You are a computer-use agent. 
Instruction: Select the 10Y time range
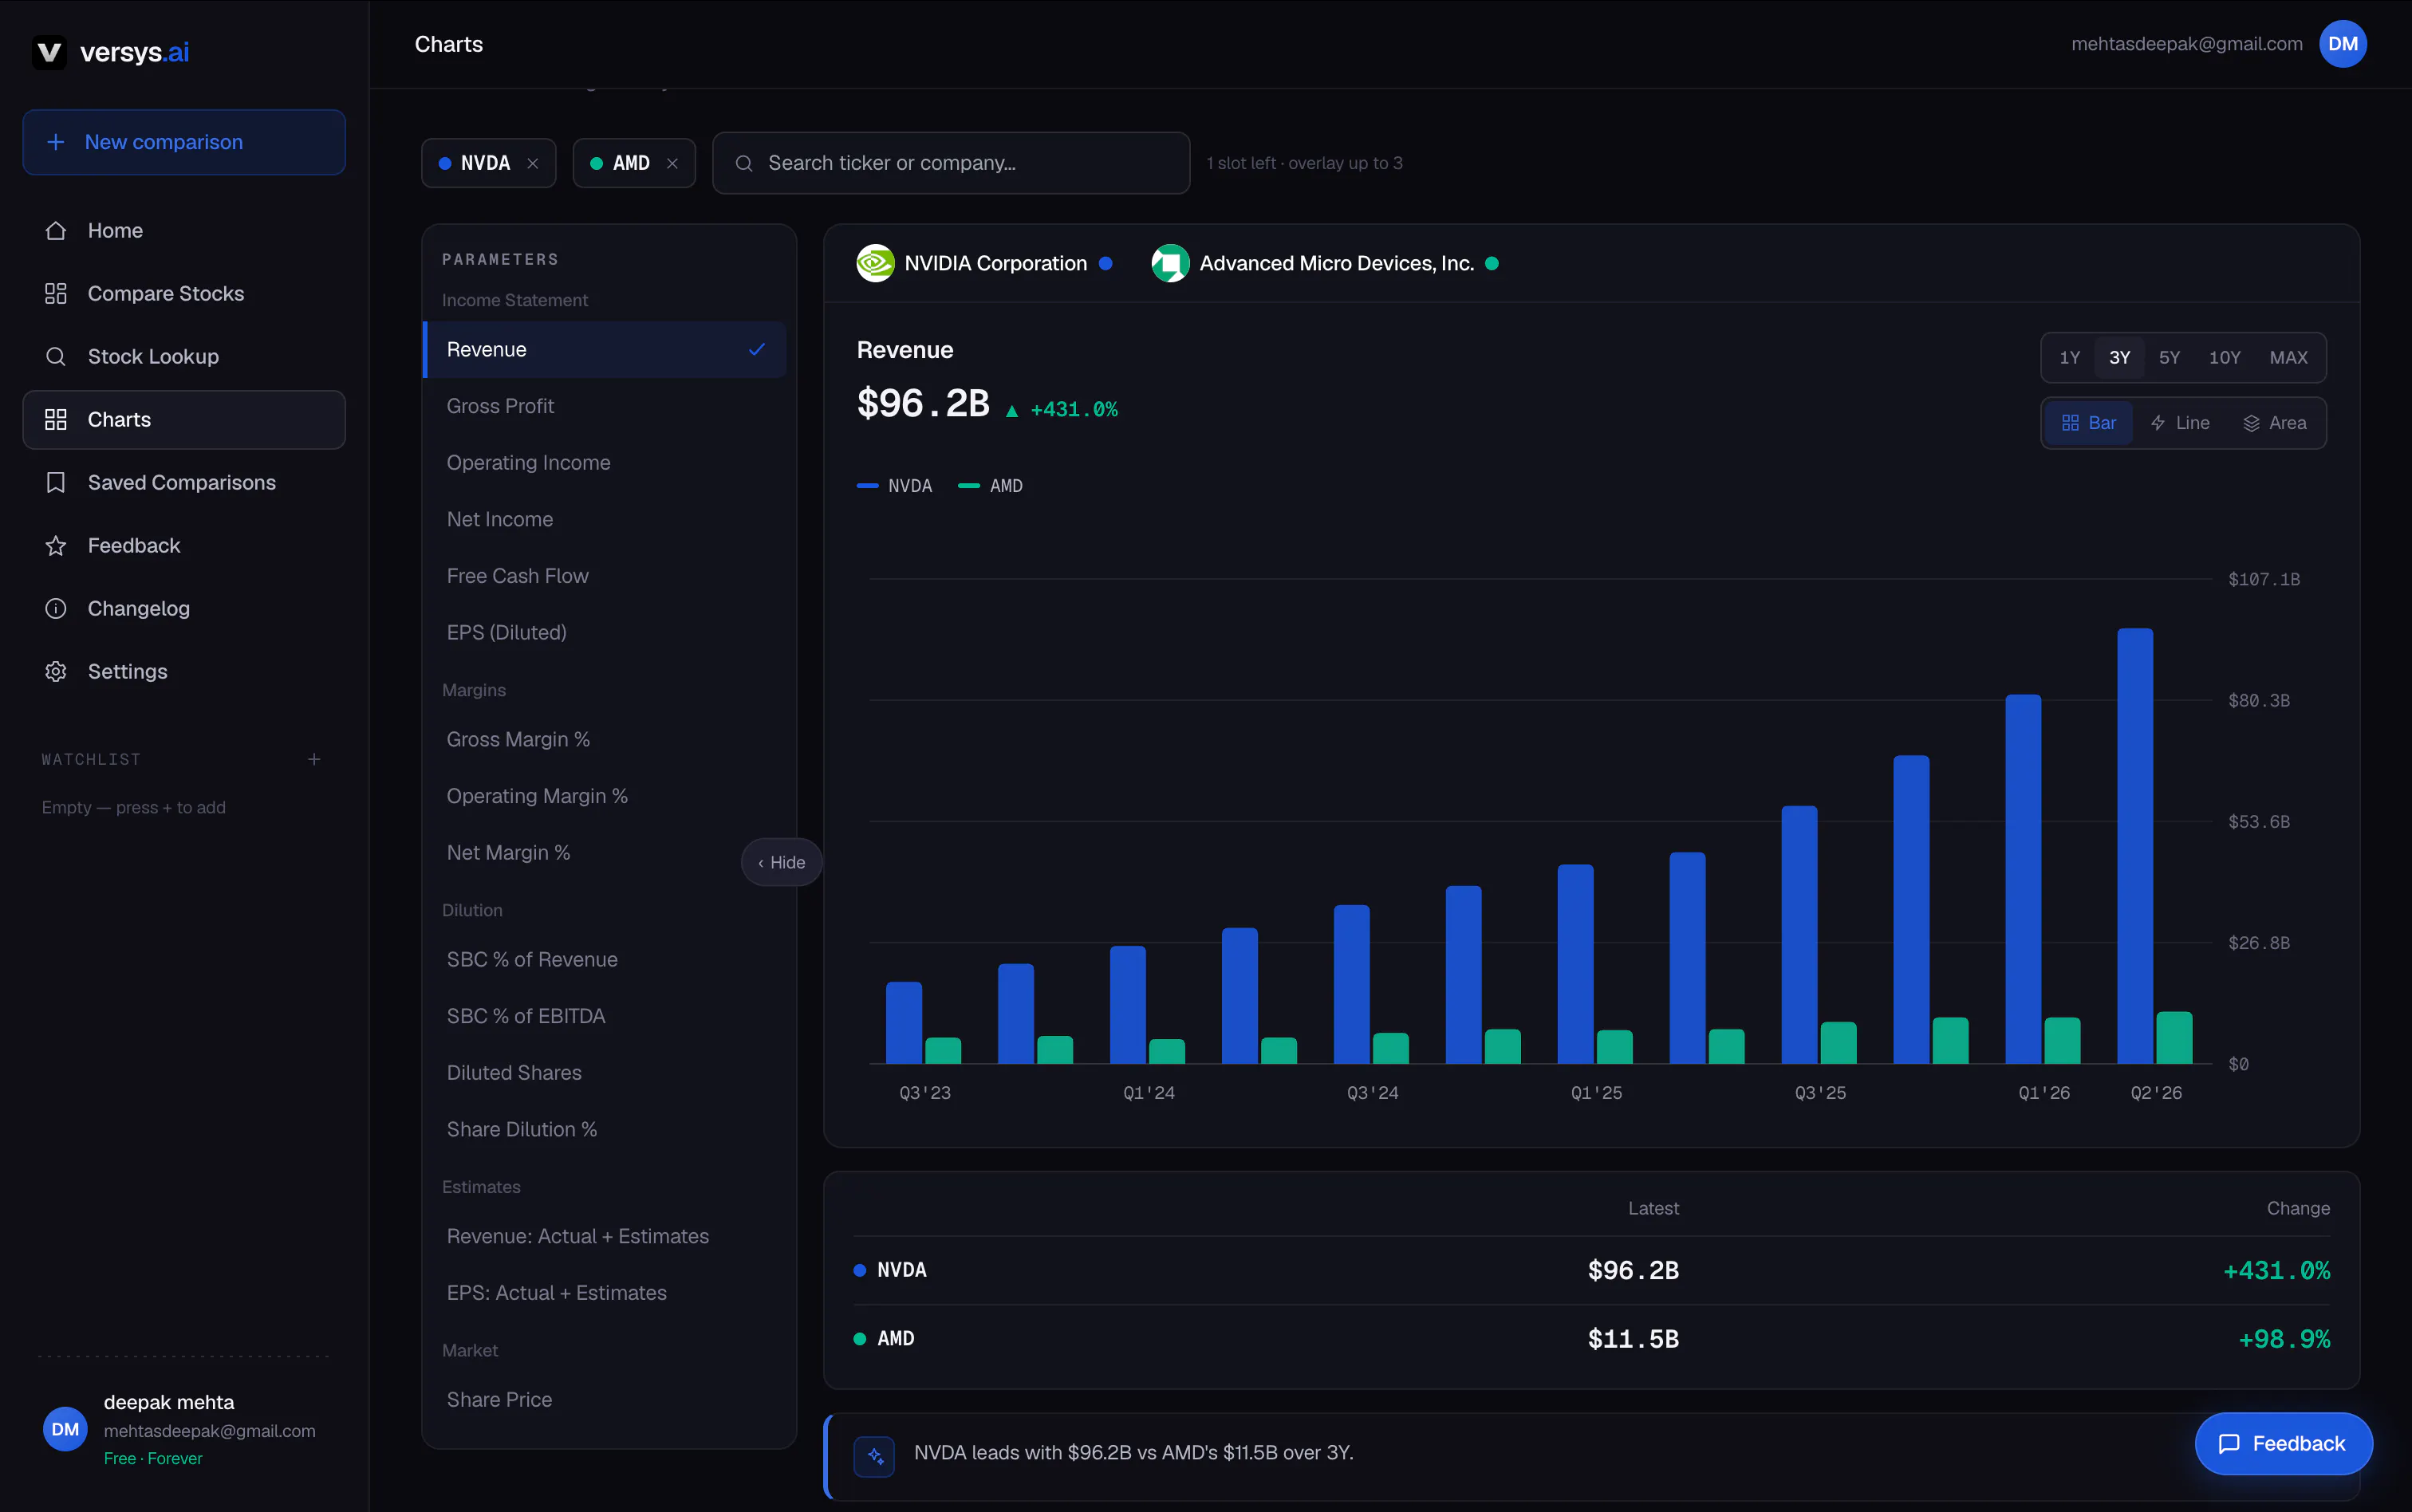click(x=2224, y=358)
